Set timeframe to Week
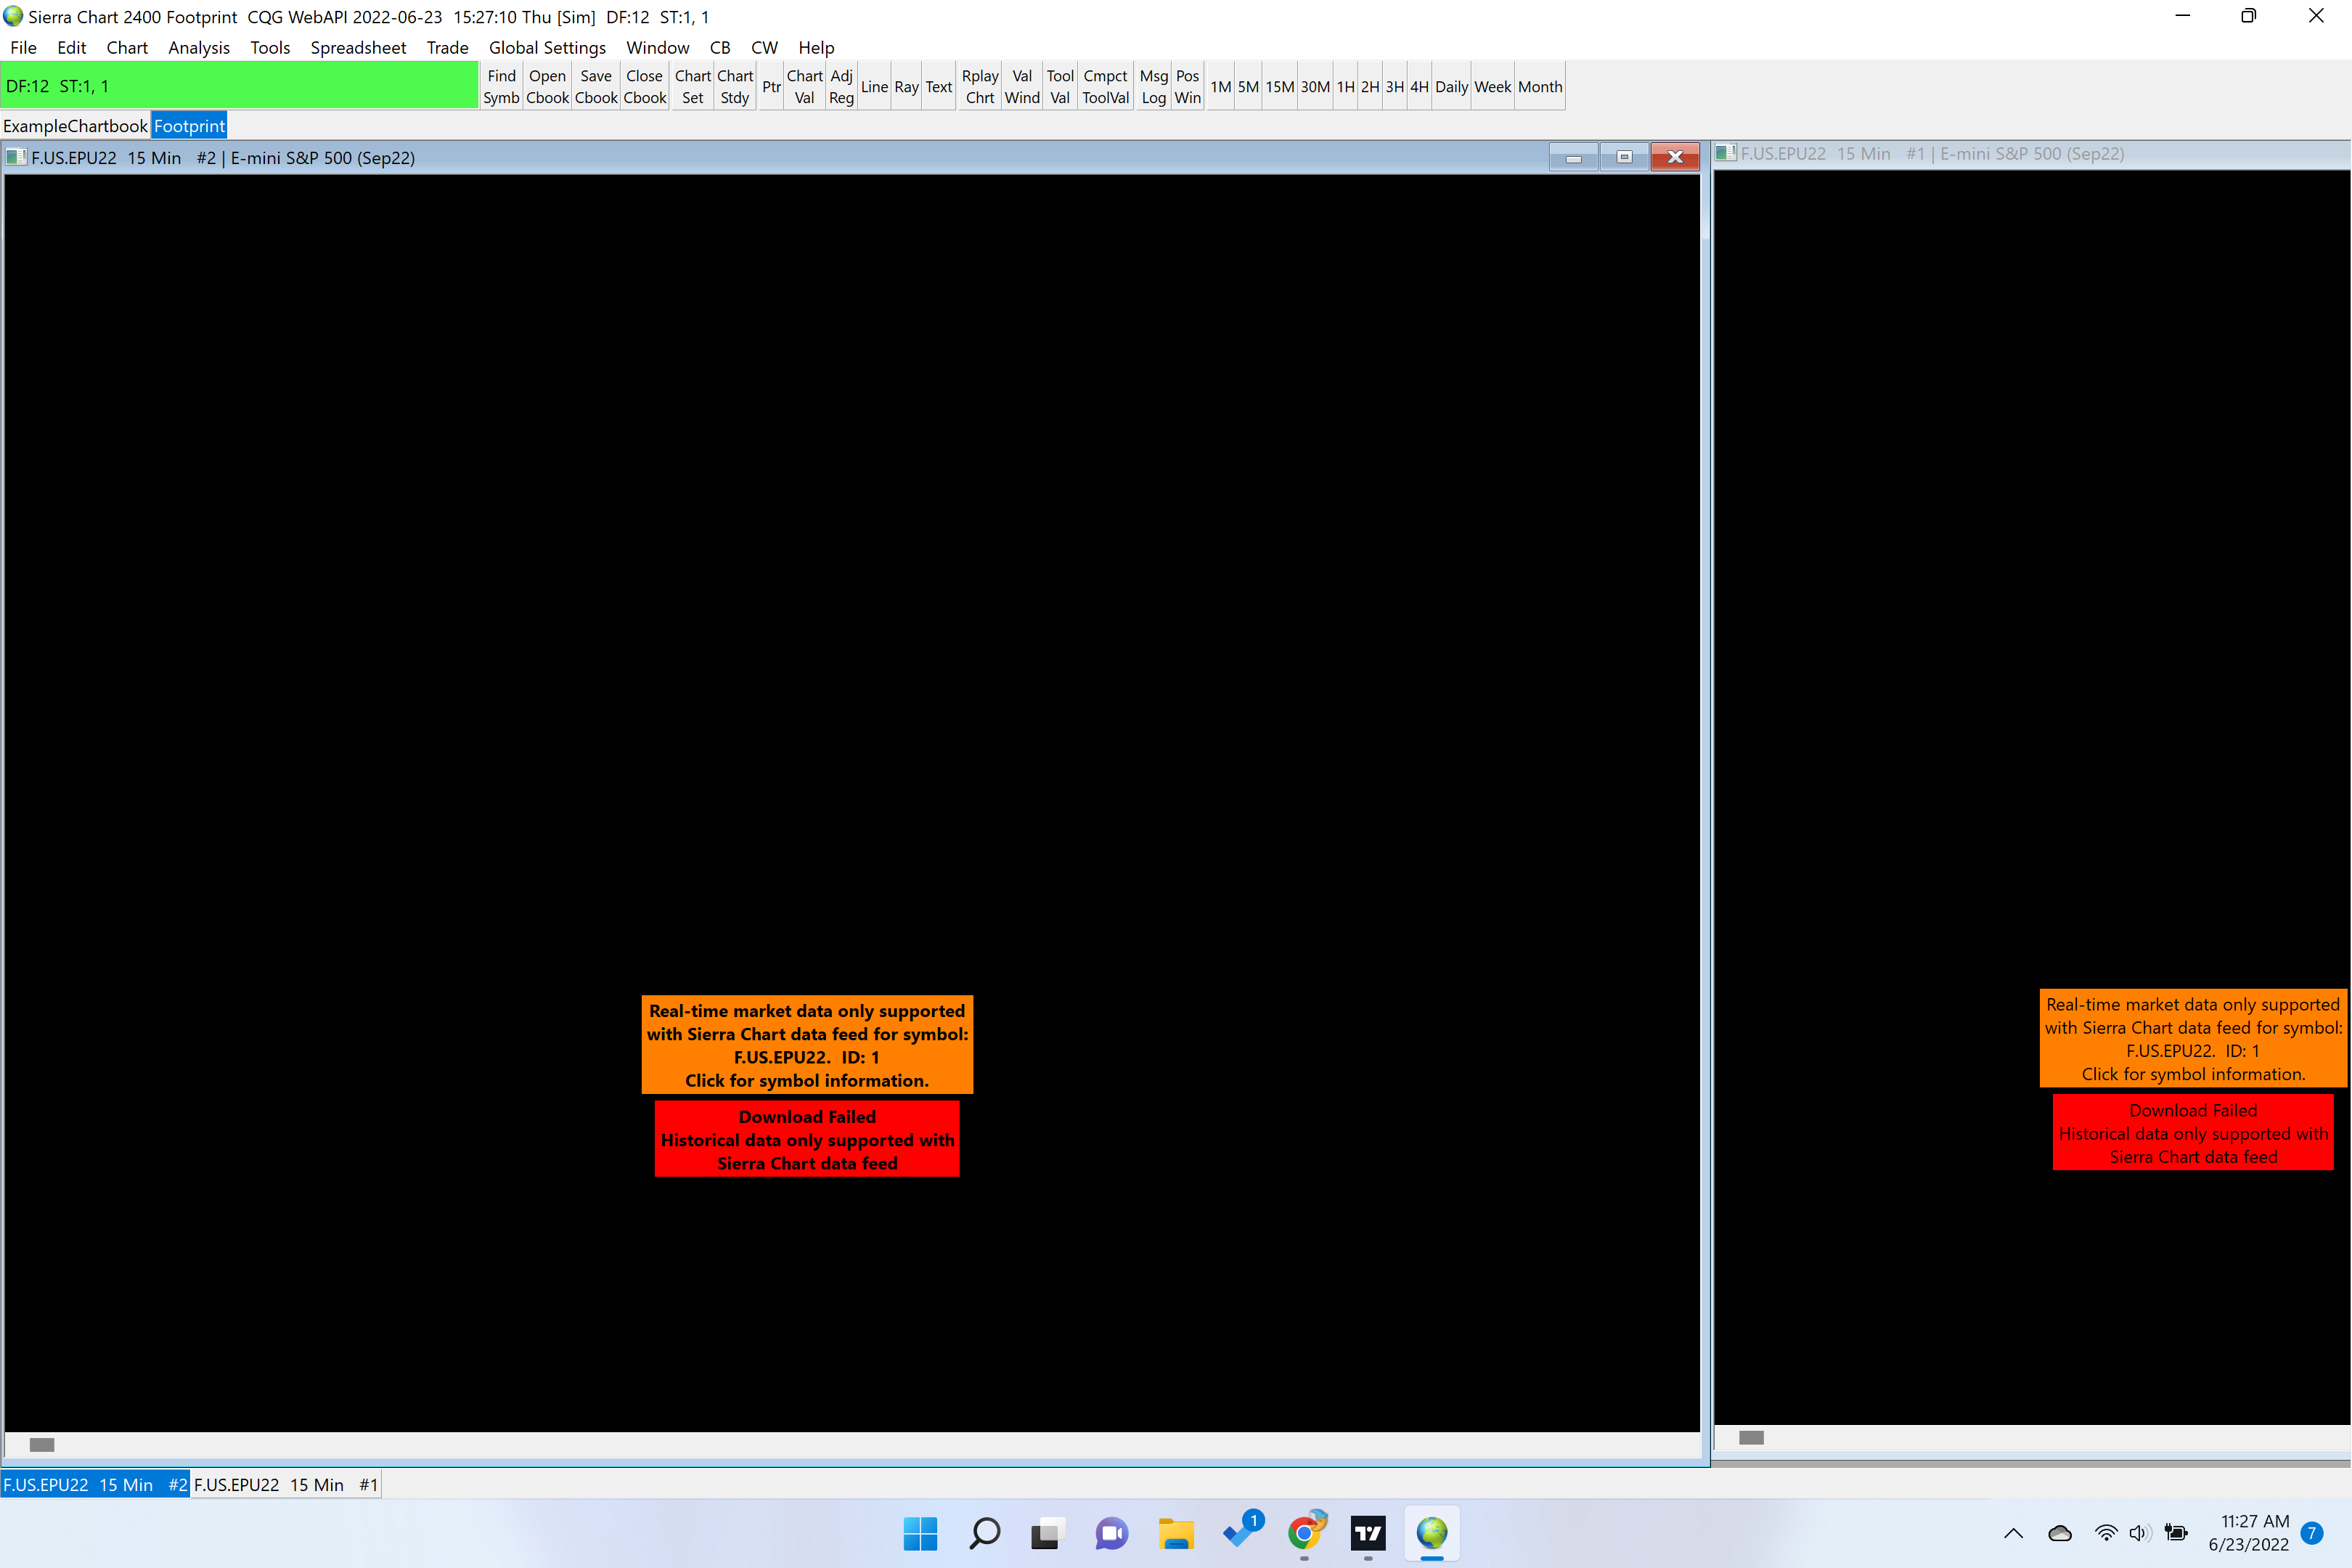The image size is (2352, 1568). [x=1492, y=86]
